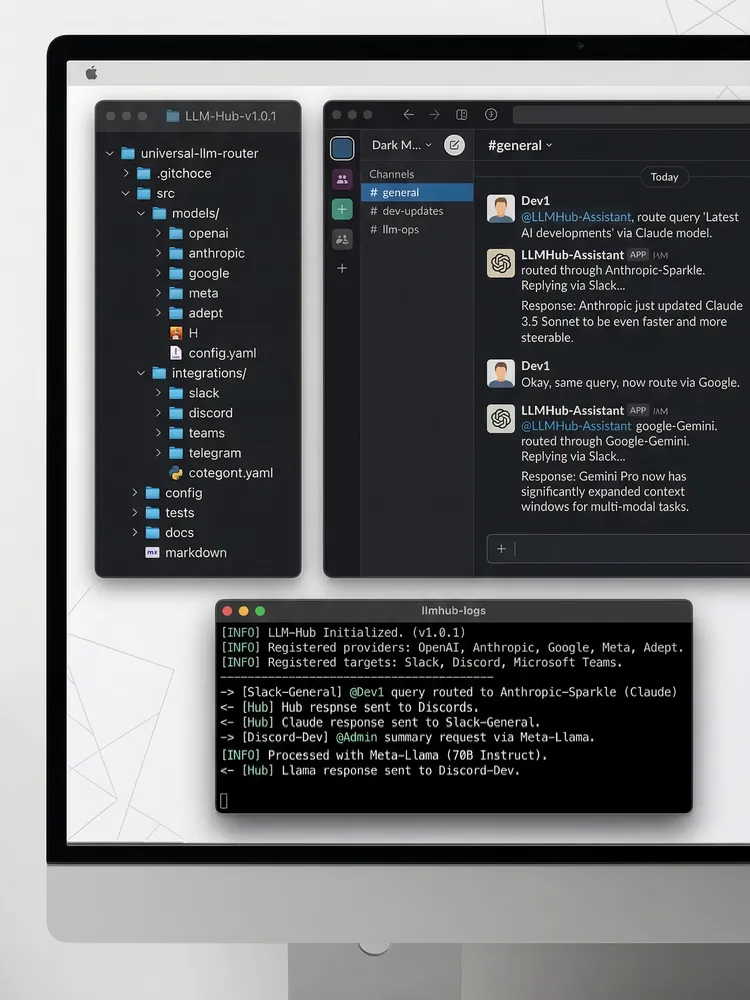
Task: Select the tests folder
Action: pos(170,513)
